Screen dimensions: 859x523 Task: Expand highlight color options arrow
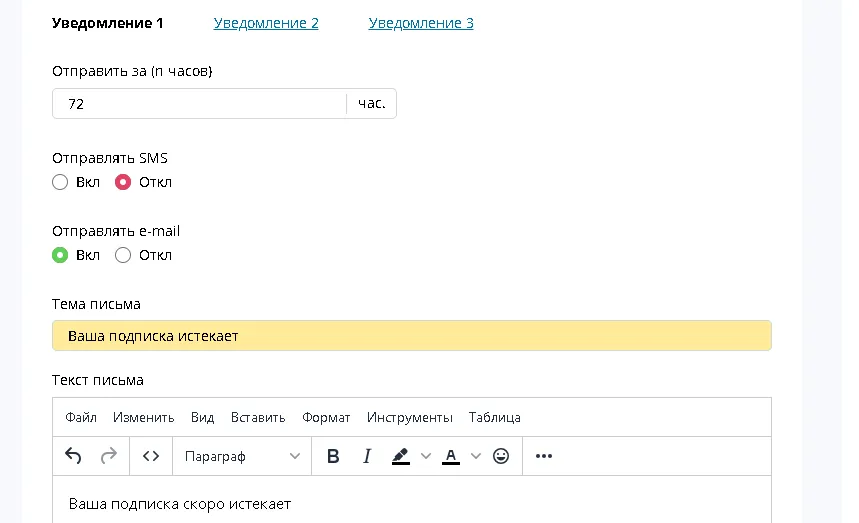pos(426,456)
